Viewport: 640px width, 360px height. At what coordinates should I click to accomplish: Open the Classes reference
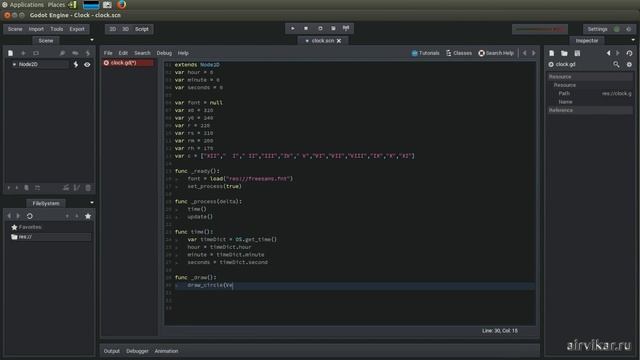(x=459, y=53)
